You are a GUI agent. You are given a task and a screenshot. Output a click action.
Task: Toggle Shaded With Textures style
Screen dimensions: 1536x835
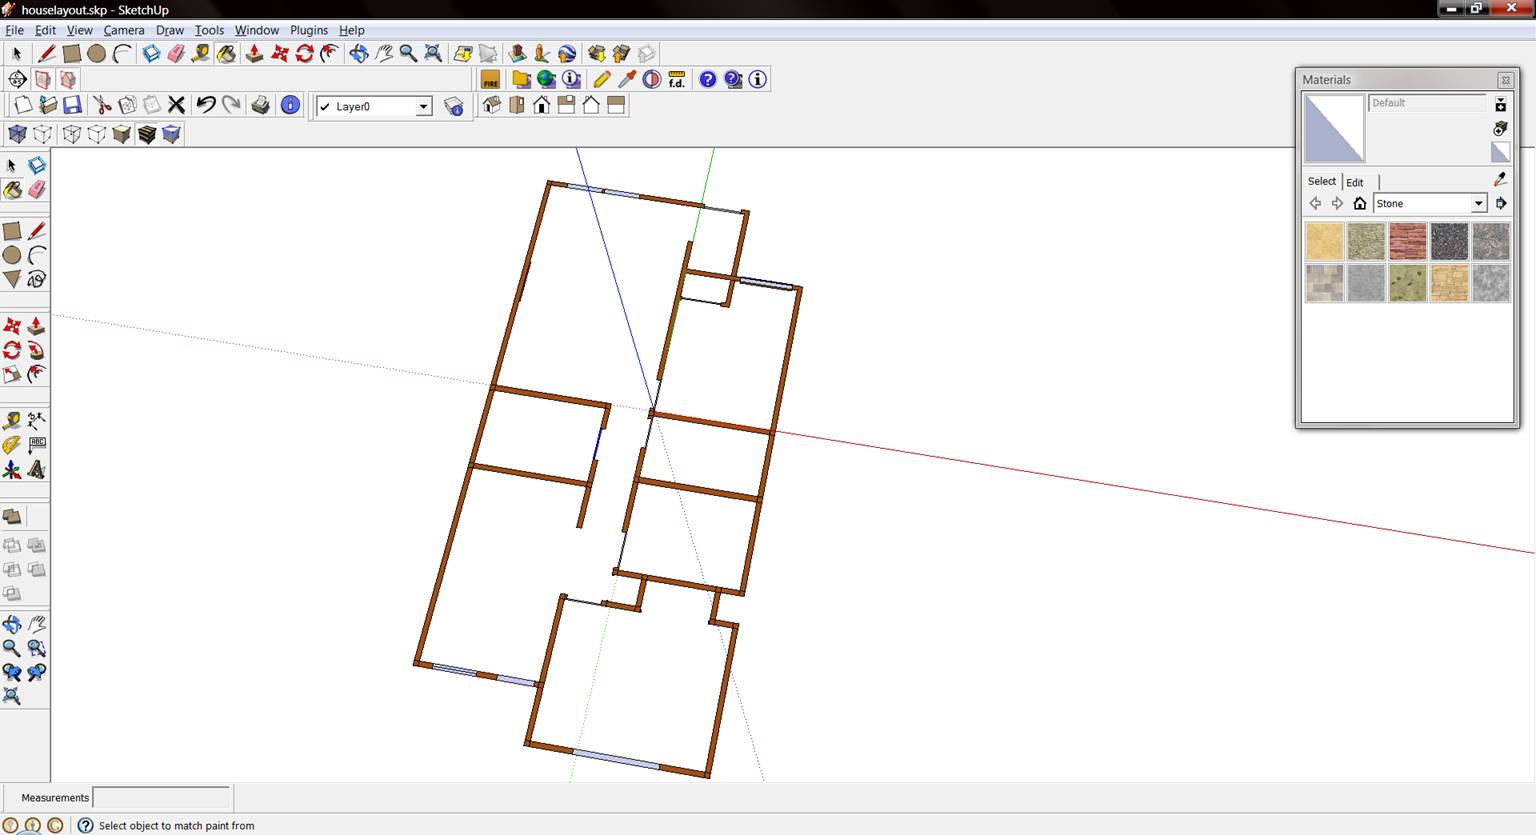[x=147, y=133]
